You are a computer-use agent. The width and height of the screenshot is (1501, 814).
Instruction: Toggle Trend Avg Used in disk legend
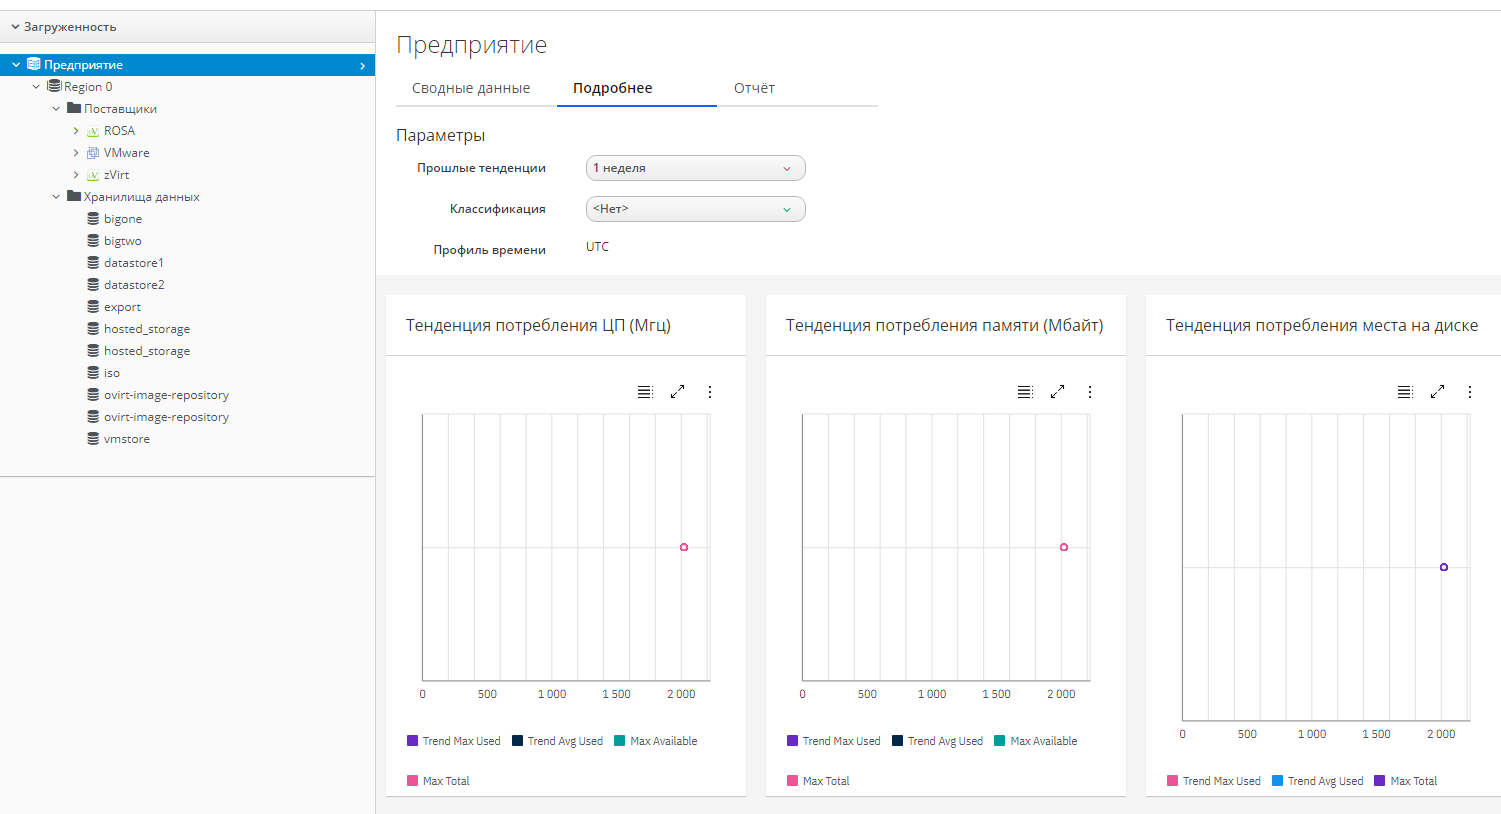(1317, 781)
